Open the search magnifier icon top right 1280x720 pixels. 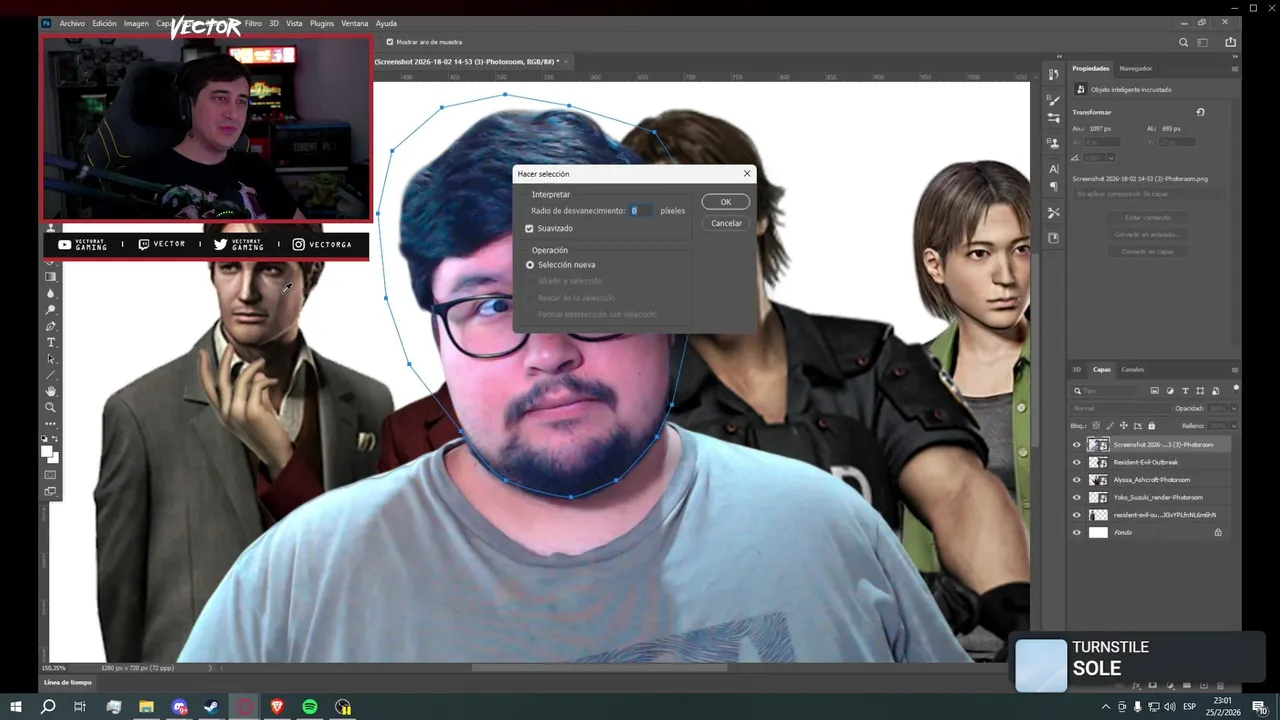[x=1184, y=42]
